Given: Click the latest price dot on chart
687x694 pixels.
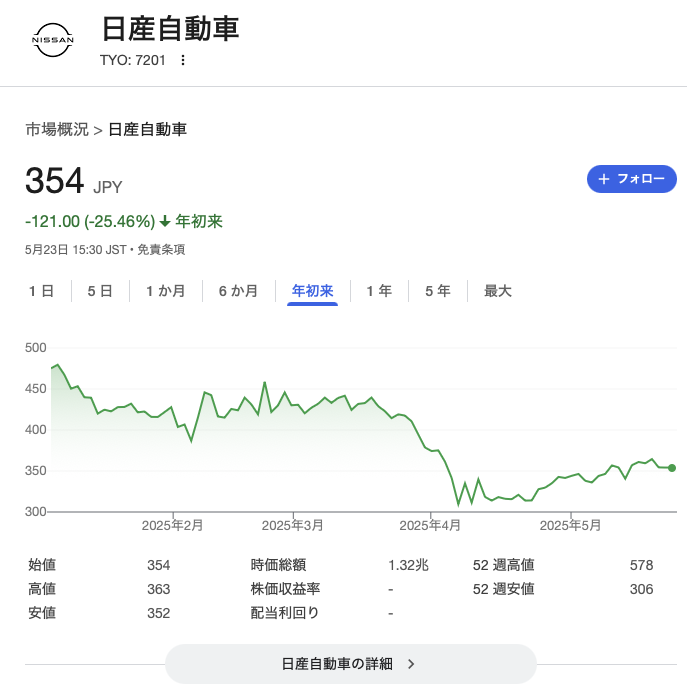Looking at the screenshot, I should click(672, 468).
